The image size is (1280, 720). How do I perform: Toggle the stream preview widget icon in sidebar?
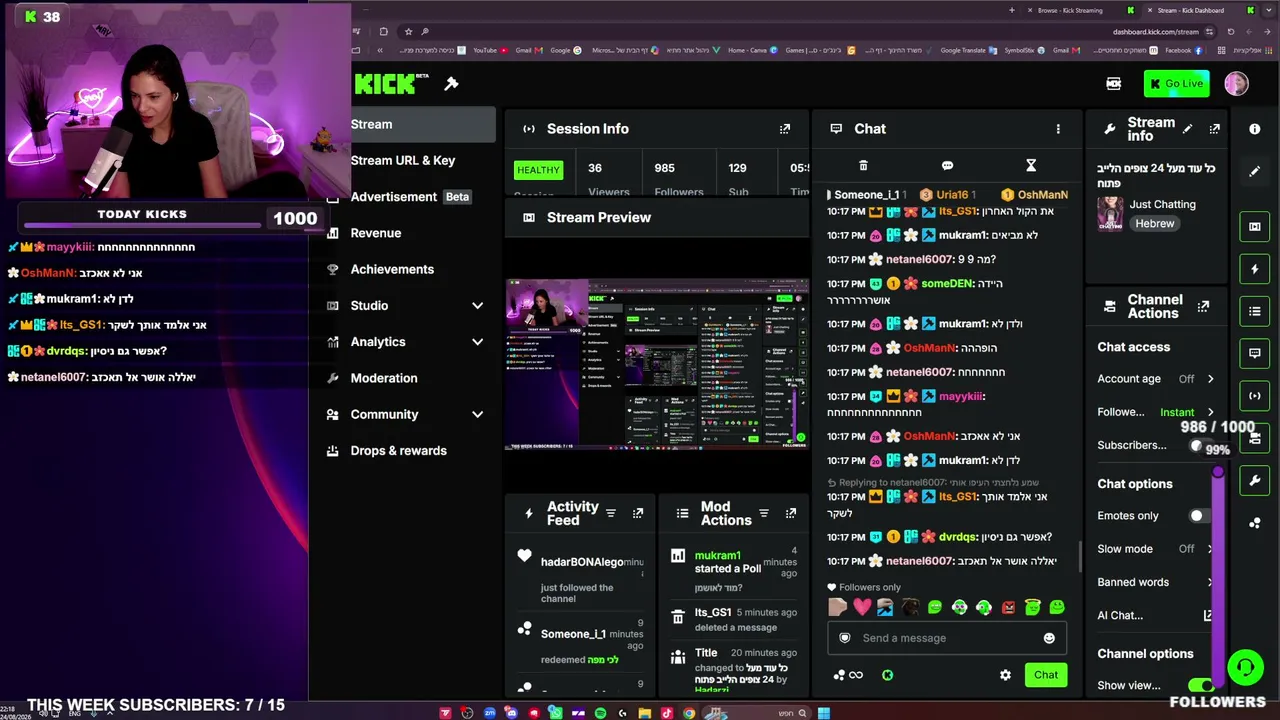pos(1255,227)
